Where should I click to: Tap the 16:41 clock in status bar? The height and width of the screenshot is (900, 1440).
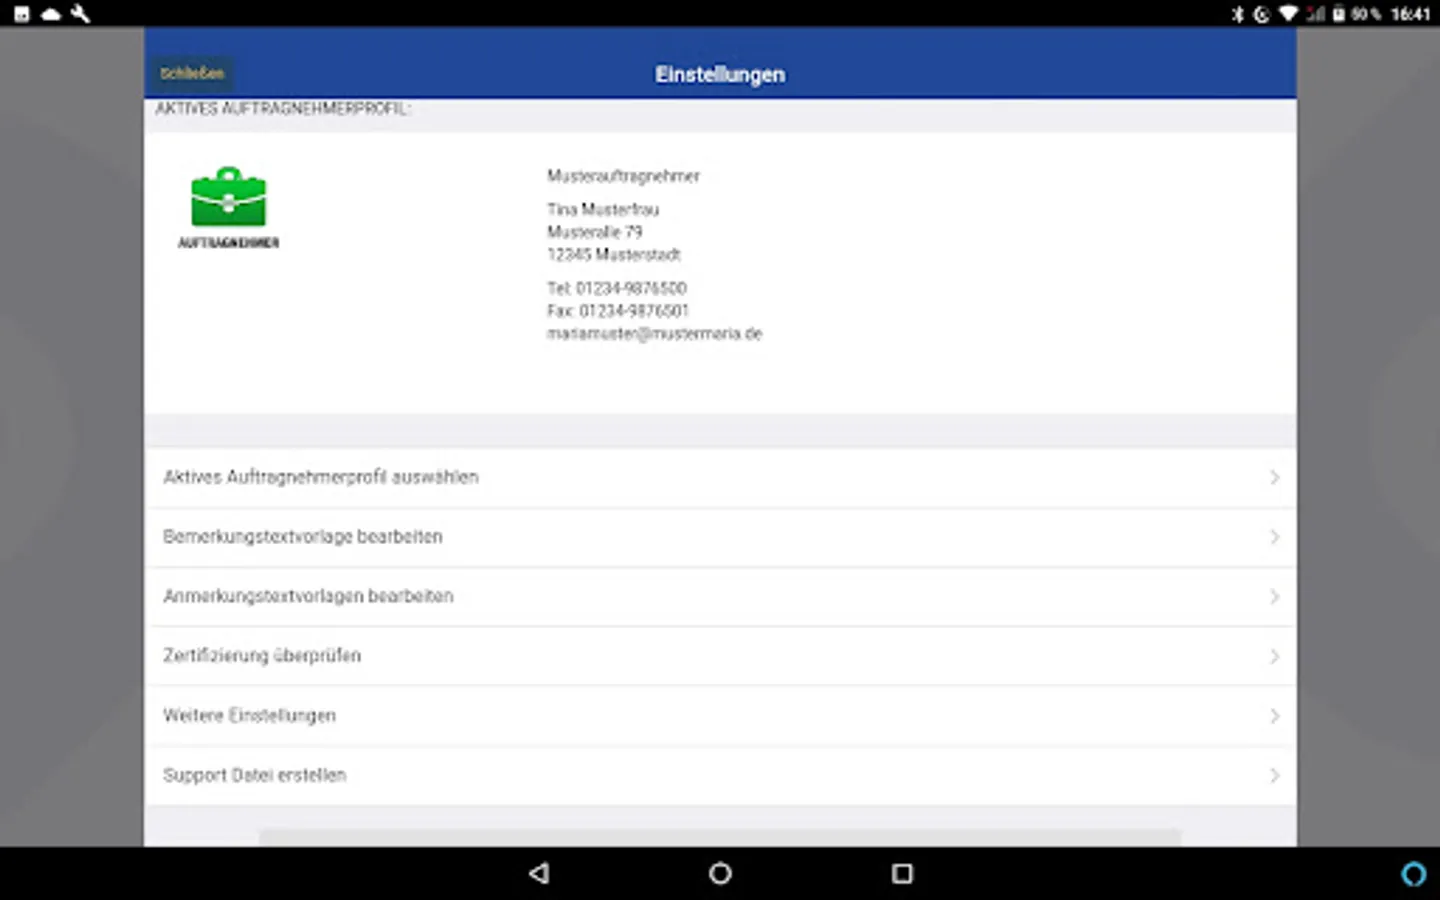1412,14
